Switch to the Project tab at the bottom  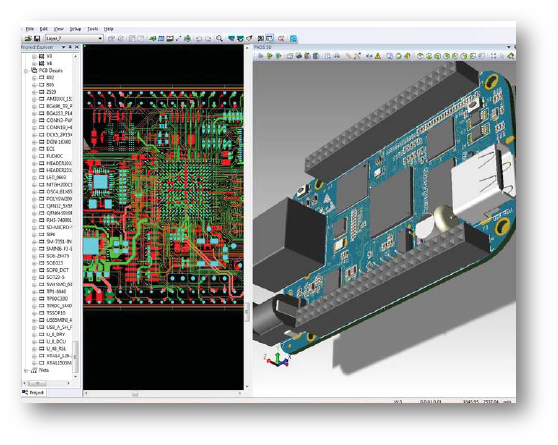tap(33, 393)
